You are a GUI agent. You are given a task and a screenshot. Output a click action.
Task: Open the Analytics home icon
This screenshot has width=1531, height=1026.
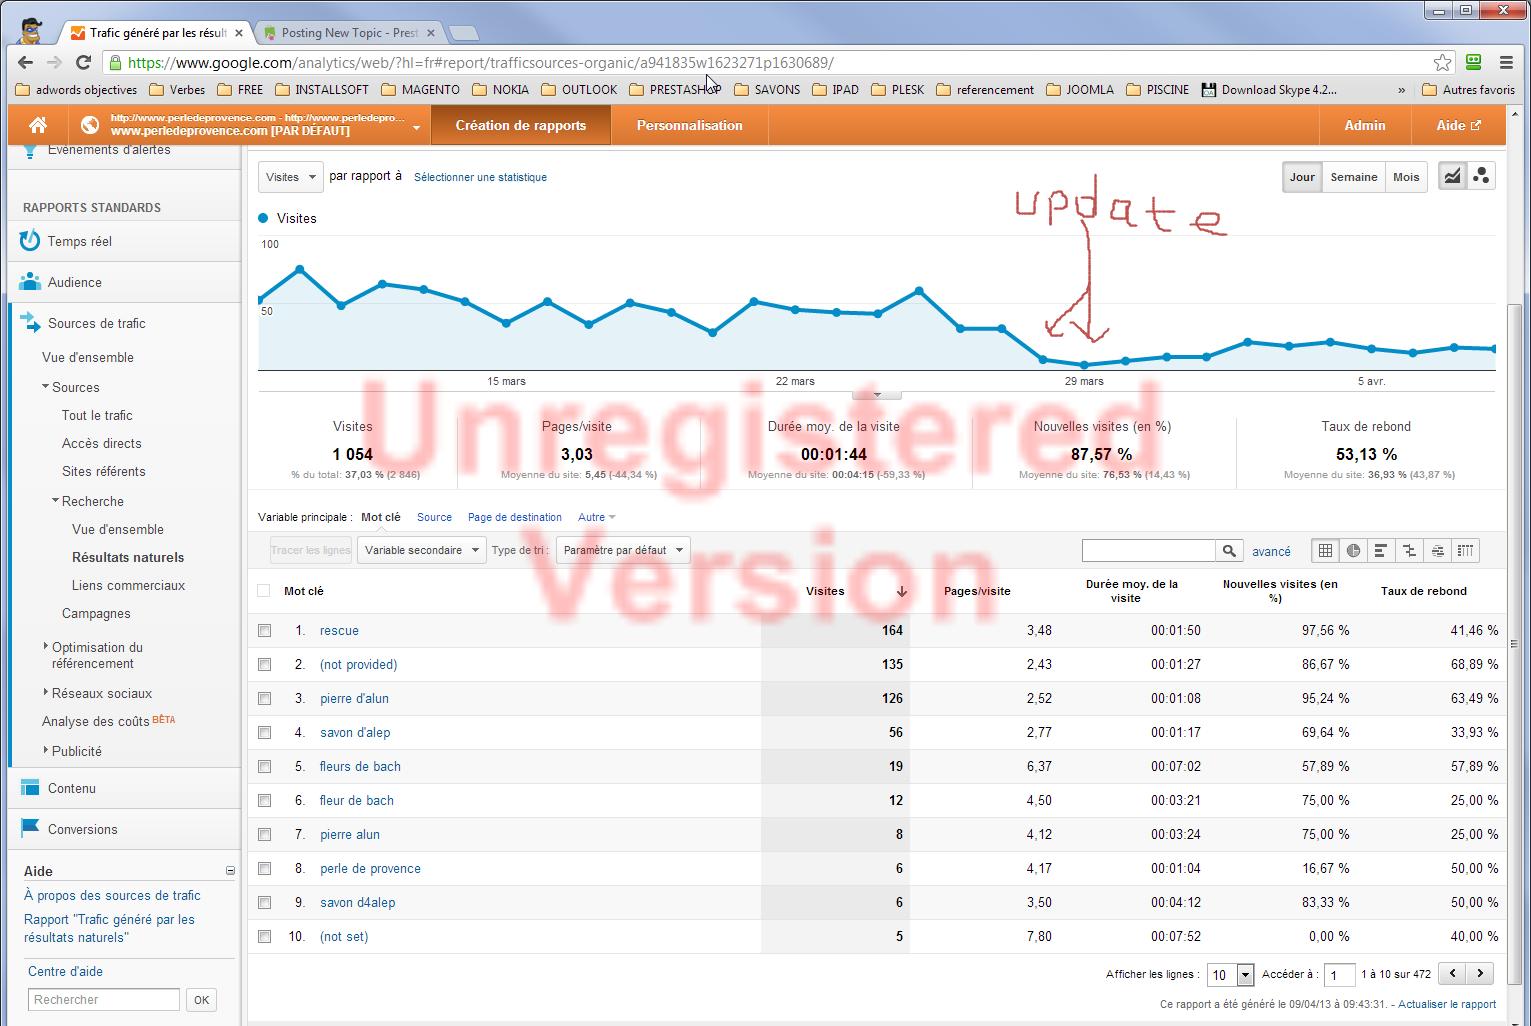coord(38,125)
